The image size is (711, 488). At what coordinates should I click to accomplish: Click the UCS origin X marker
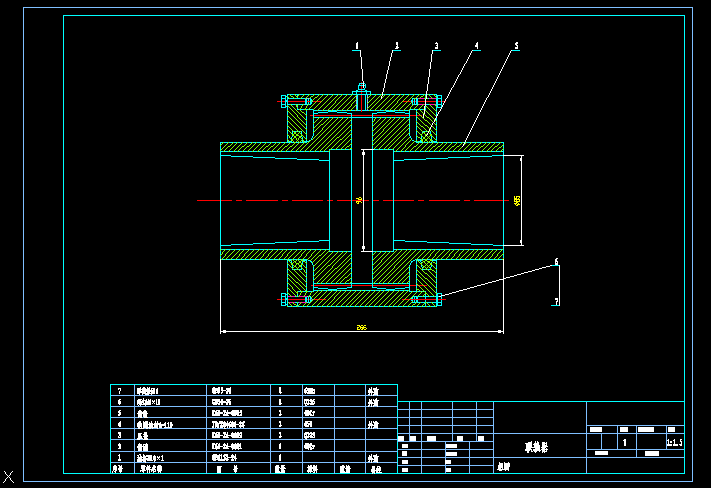(x=8, y=477)
